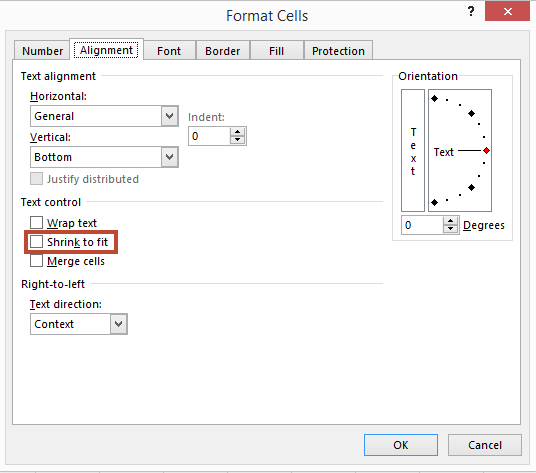536x473 pixels.
Task: Select the Alignment tab
Action: point(106,50)
